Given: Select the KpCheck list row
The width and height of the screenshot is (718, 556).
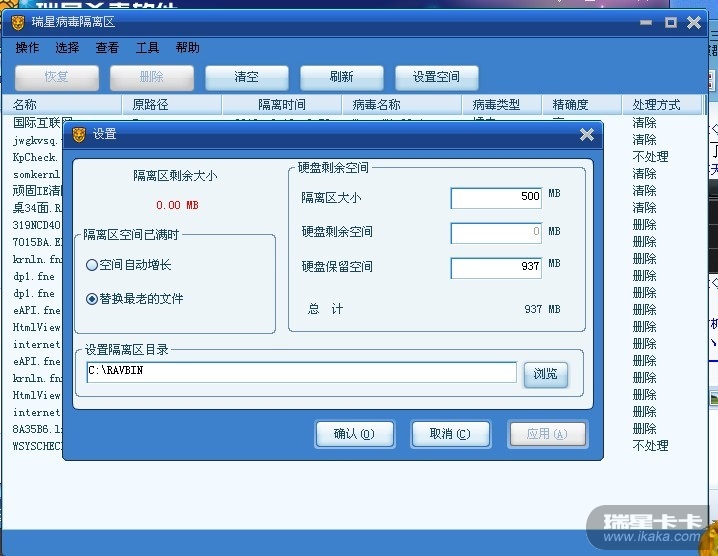Looking at the screenshot, I should (36, 157).
